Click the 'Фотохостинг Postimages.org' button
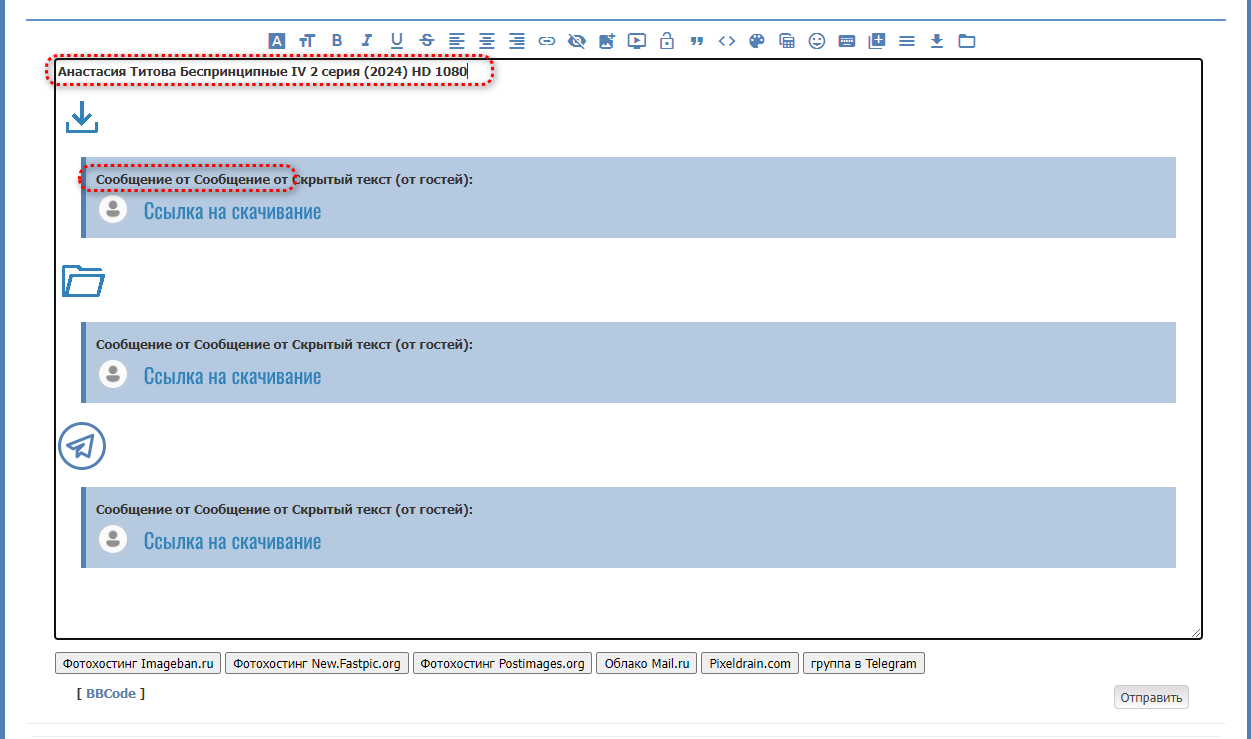The image size is (1251, 739). click(503, 663)
